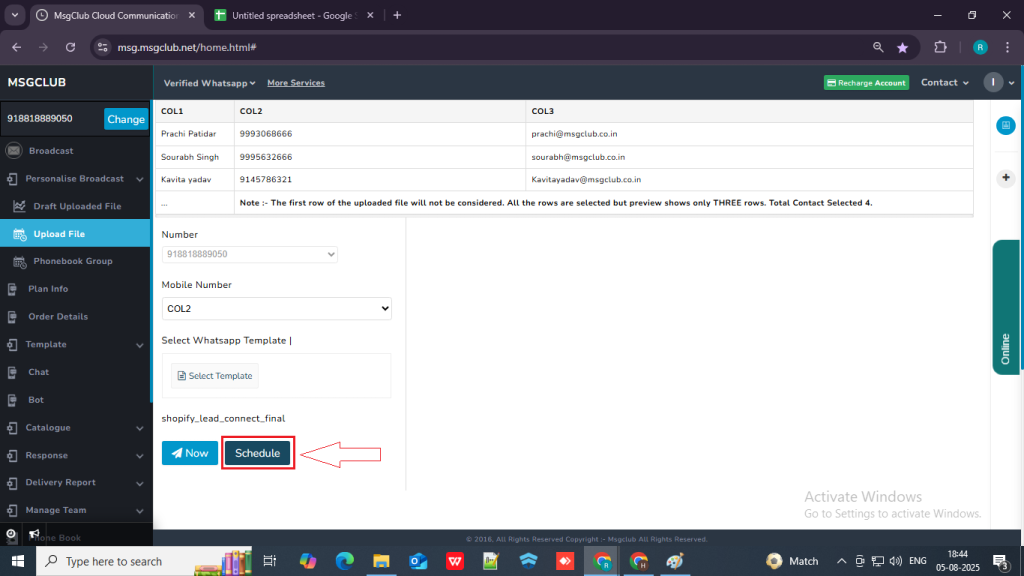Open the Contact dropdown in header

pos(944,82)
